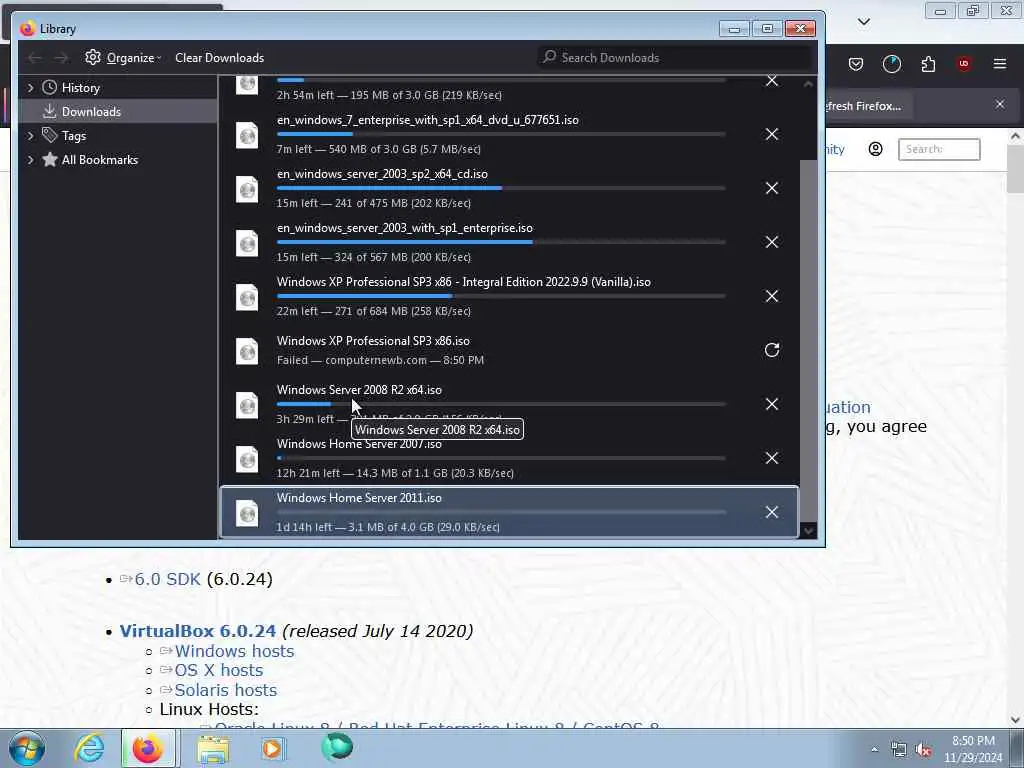Click the Library forward arrow
Viewport: 1024px width, 768px height.
coord(61,58)
